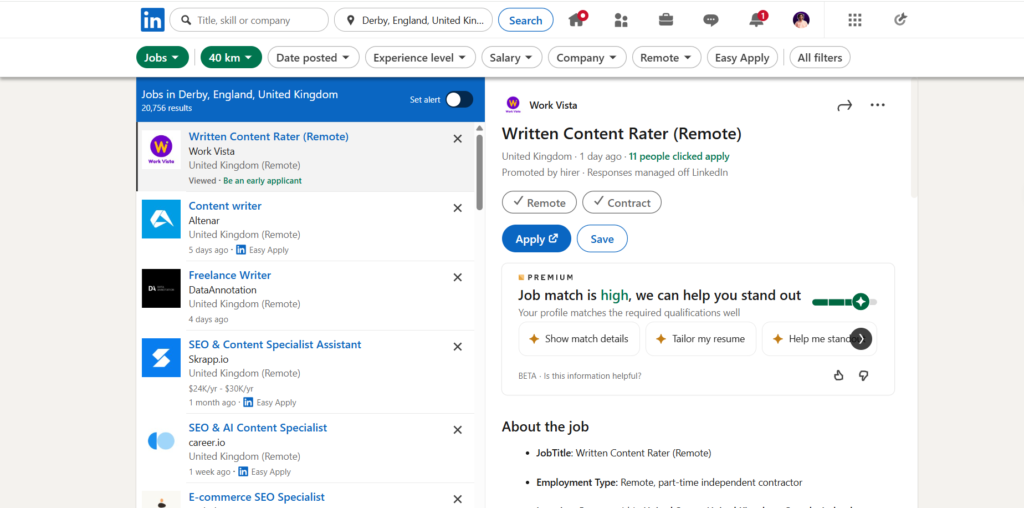Dismiss the E-commerce SEO Specialist job
Viewport: 1024px width, 508px height.
(458, 500)
